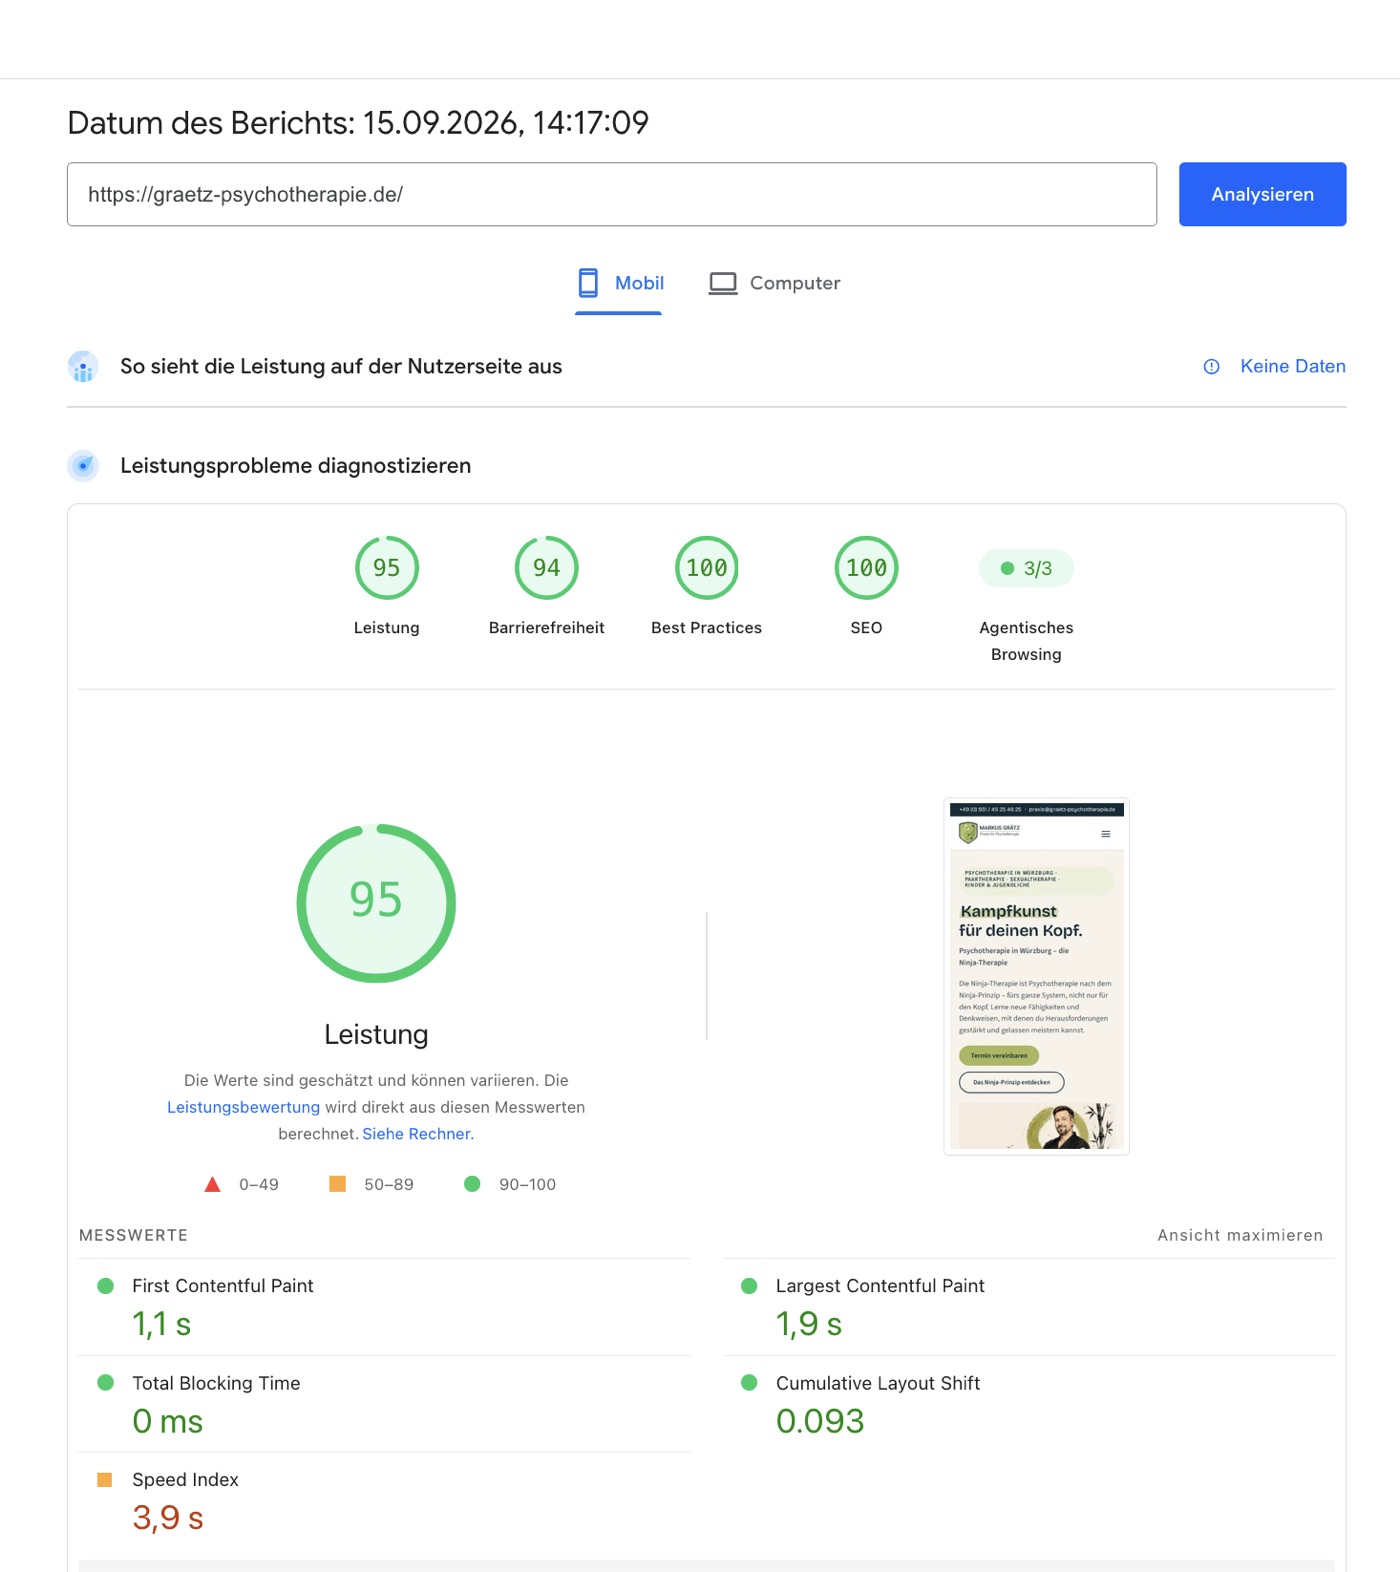Click the MESSWERTE section label

133,1236
